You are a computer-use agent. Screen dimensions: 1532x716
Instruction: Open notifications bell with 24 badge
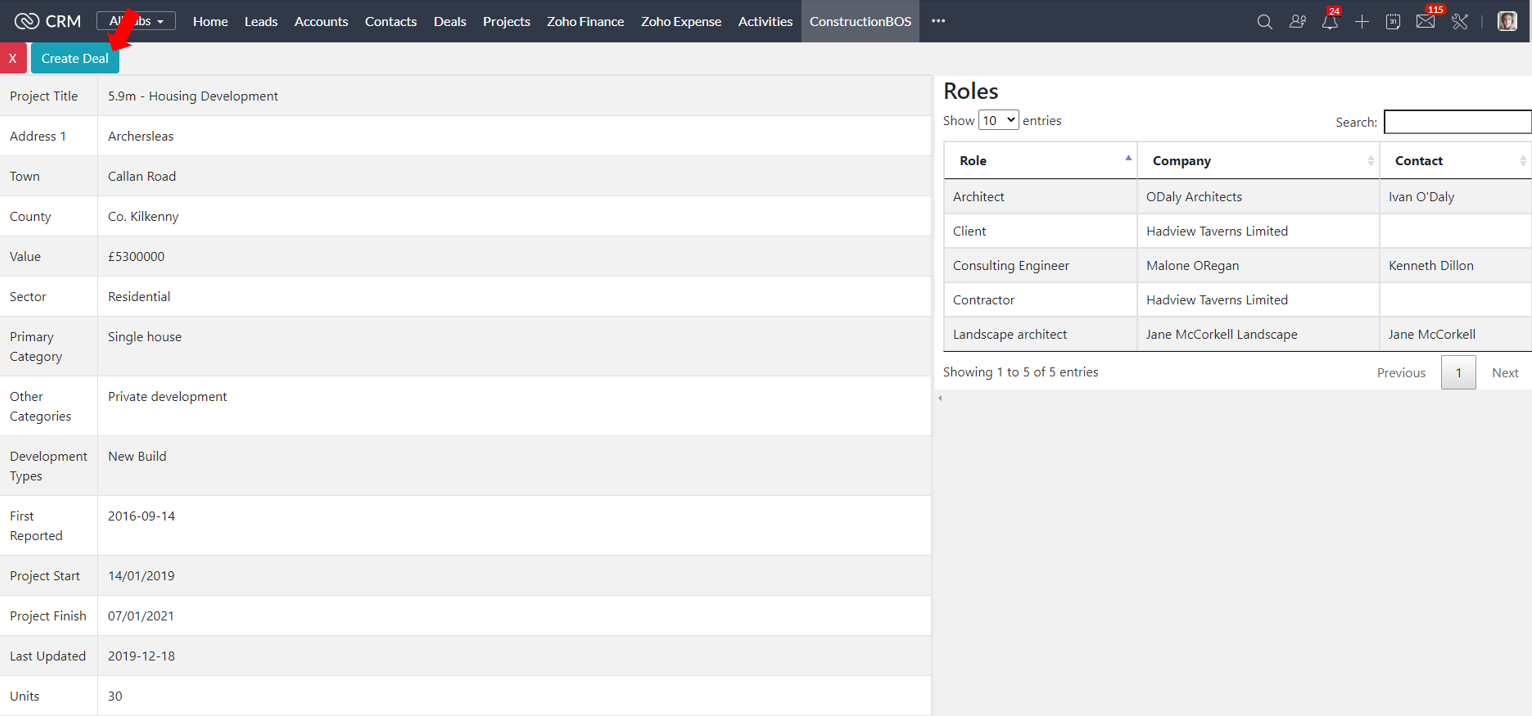coord(1330,21)
